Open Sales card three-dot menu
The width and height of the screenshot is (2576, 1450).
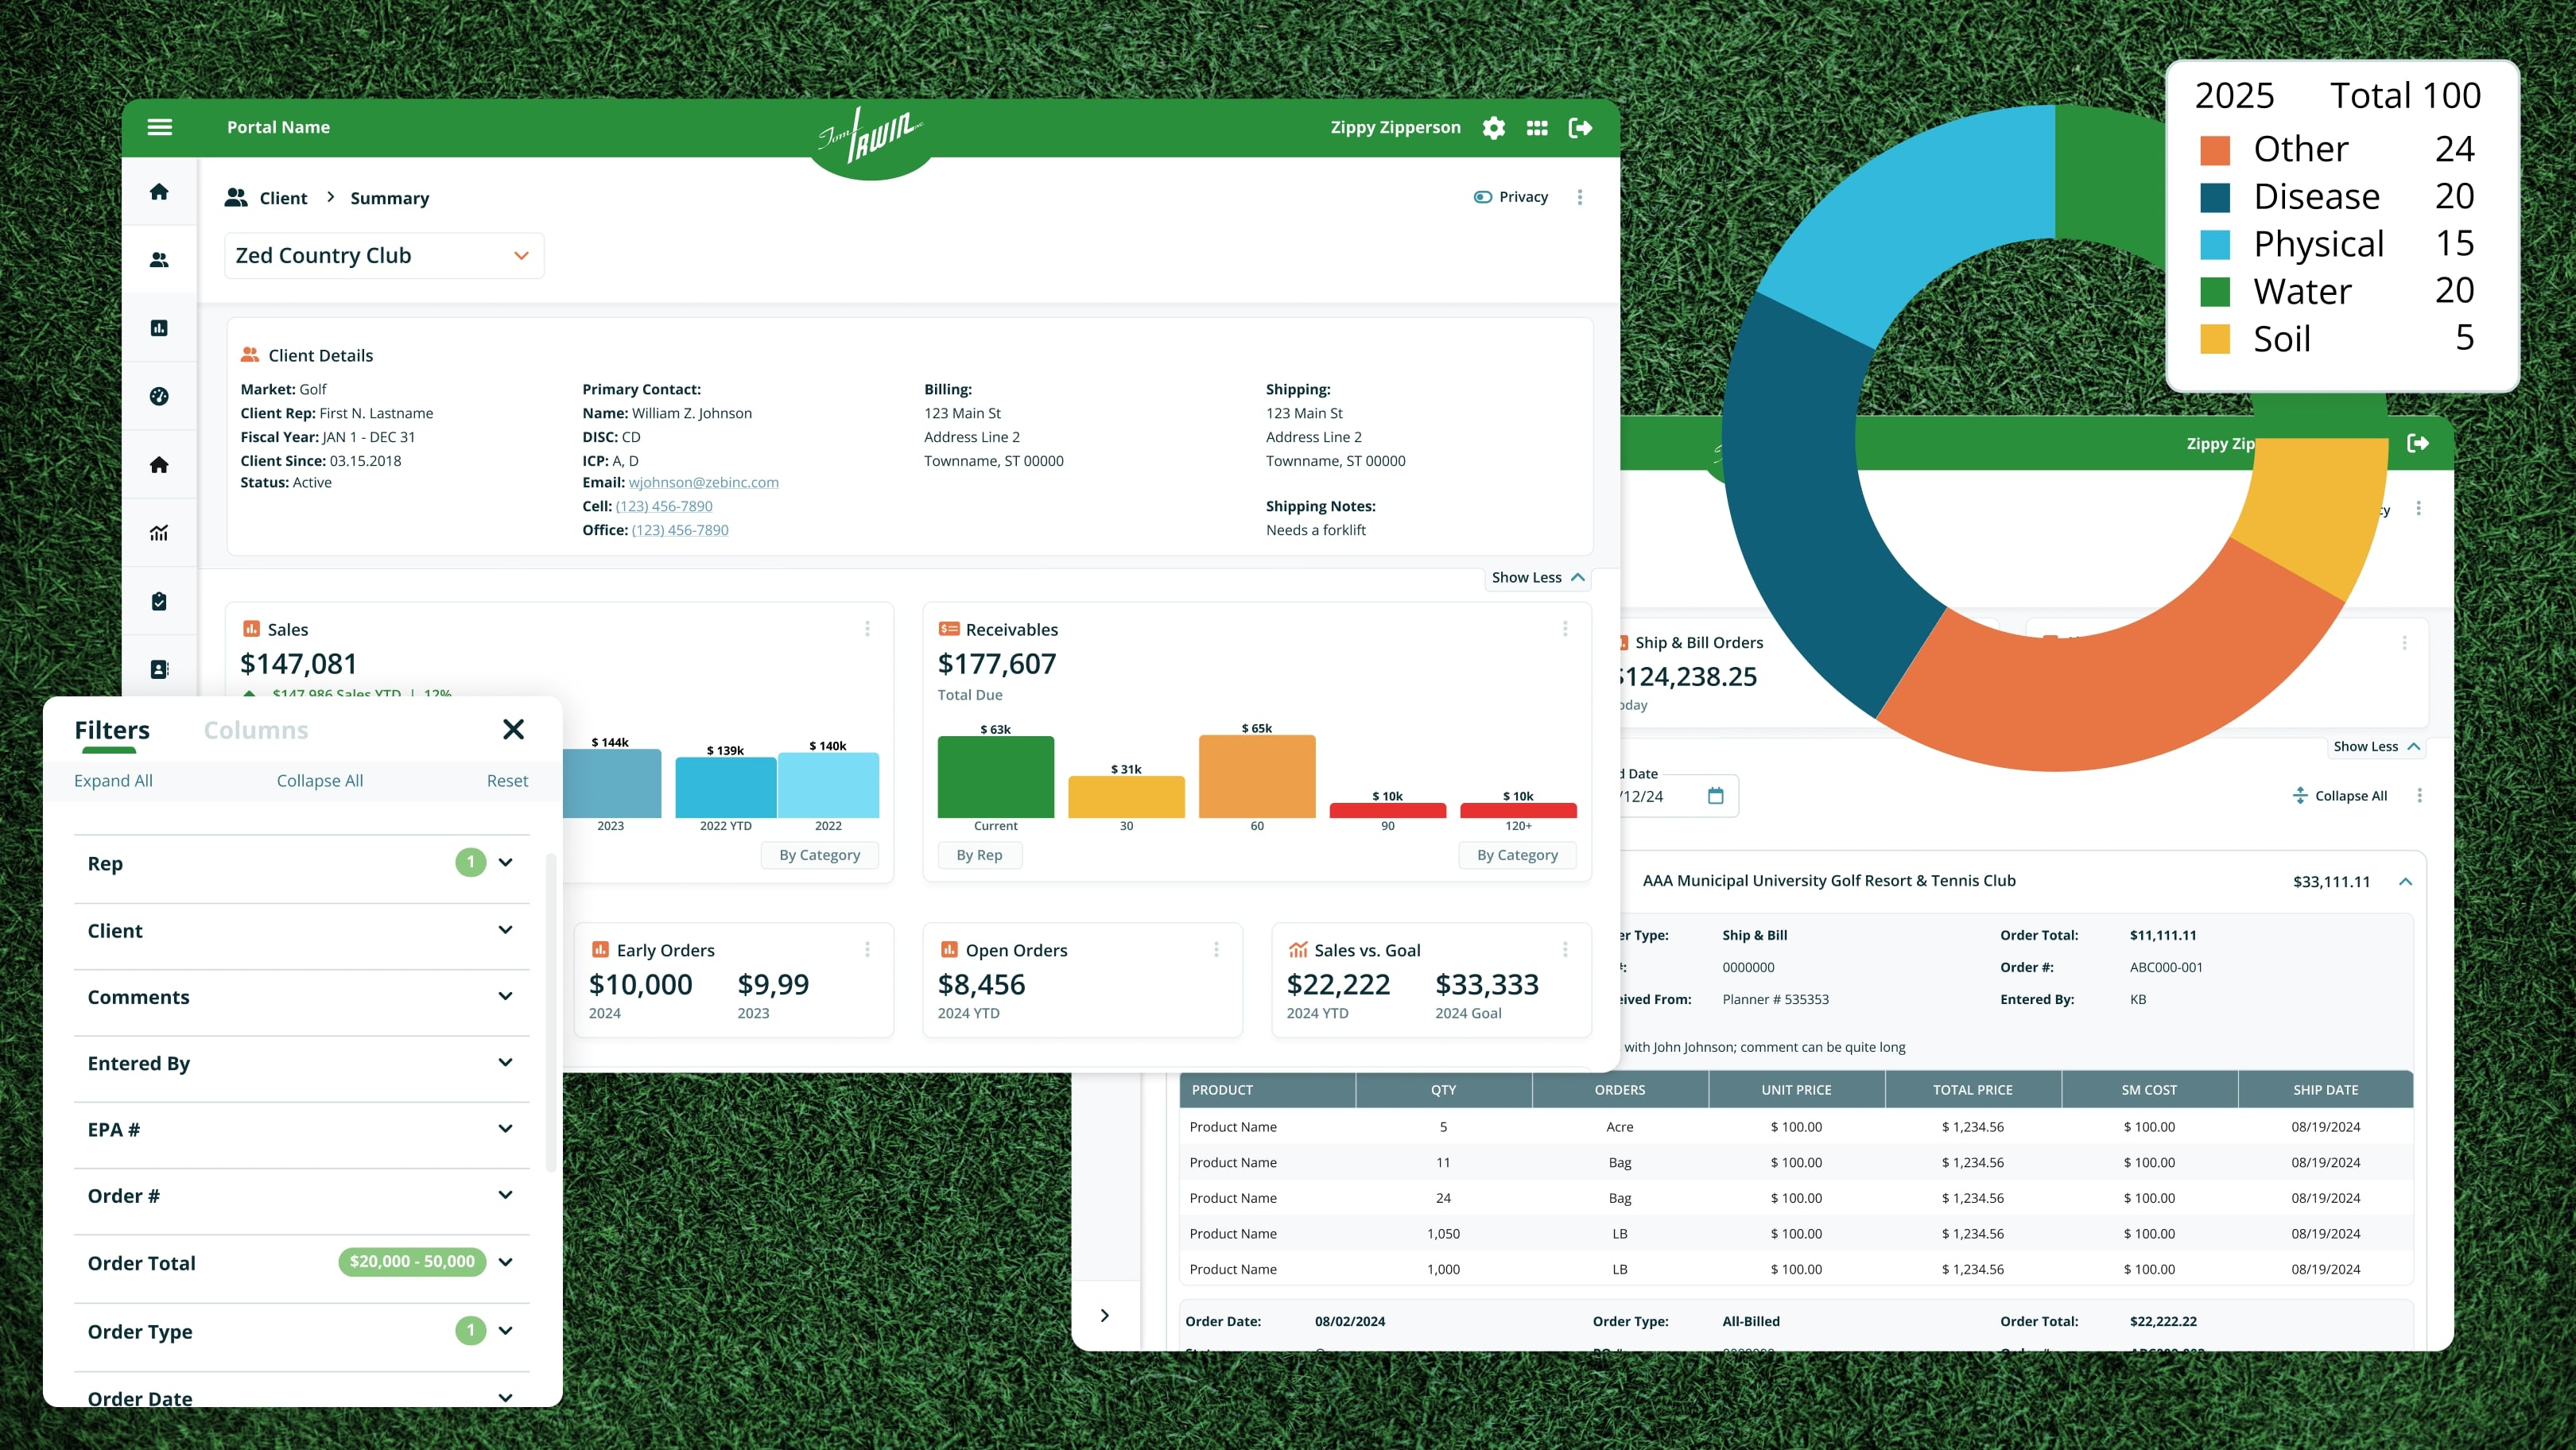click(867, 629)
